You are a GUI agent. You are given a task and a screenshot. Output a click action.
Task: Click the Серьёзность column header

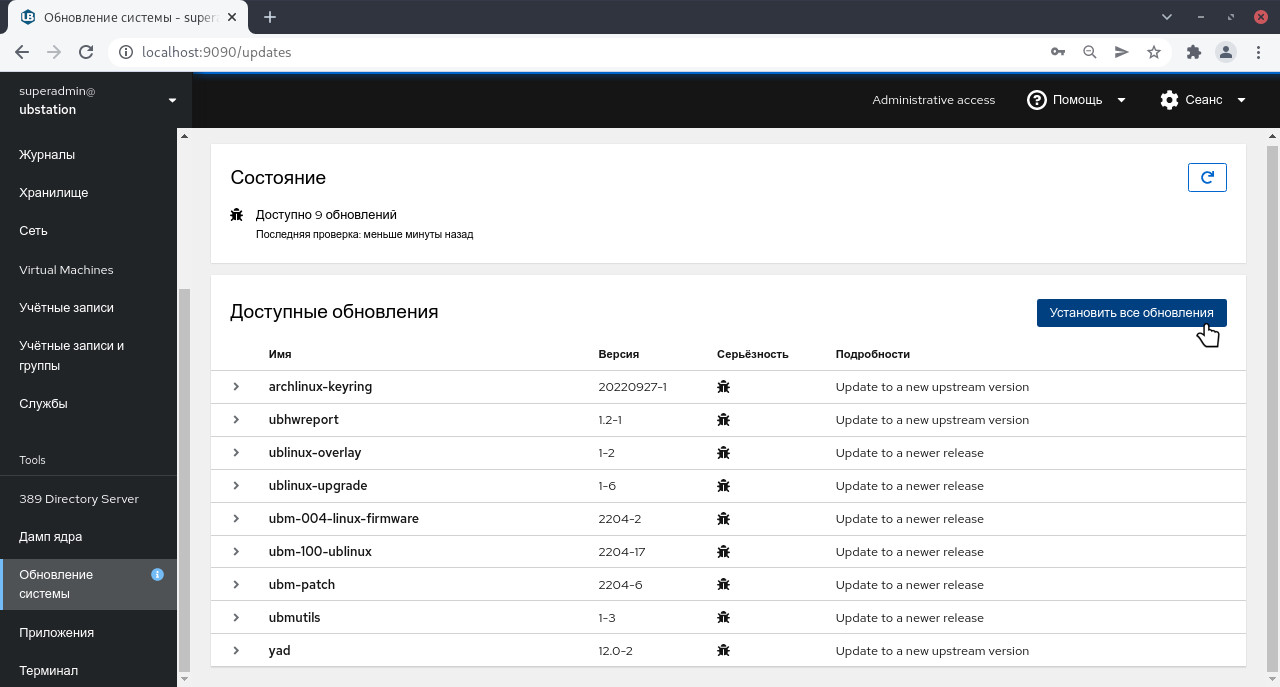pos(753,354)
